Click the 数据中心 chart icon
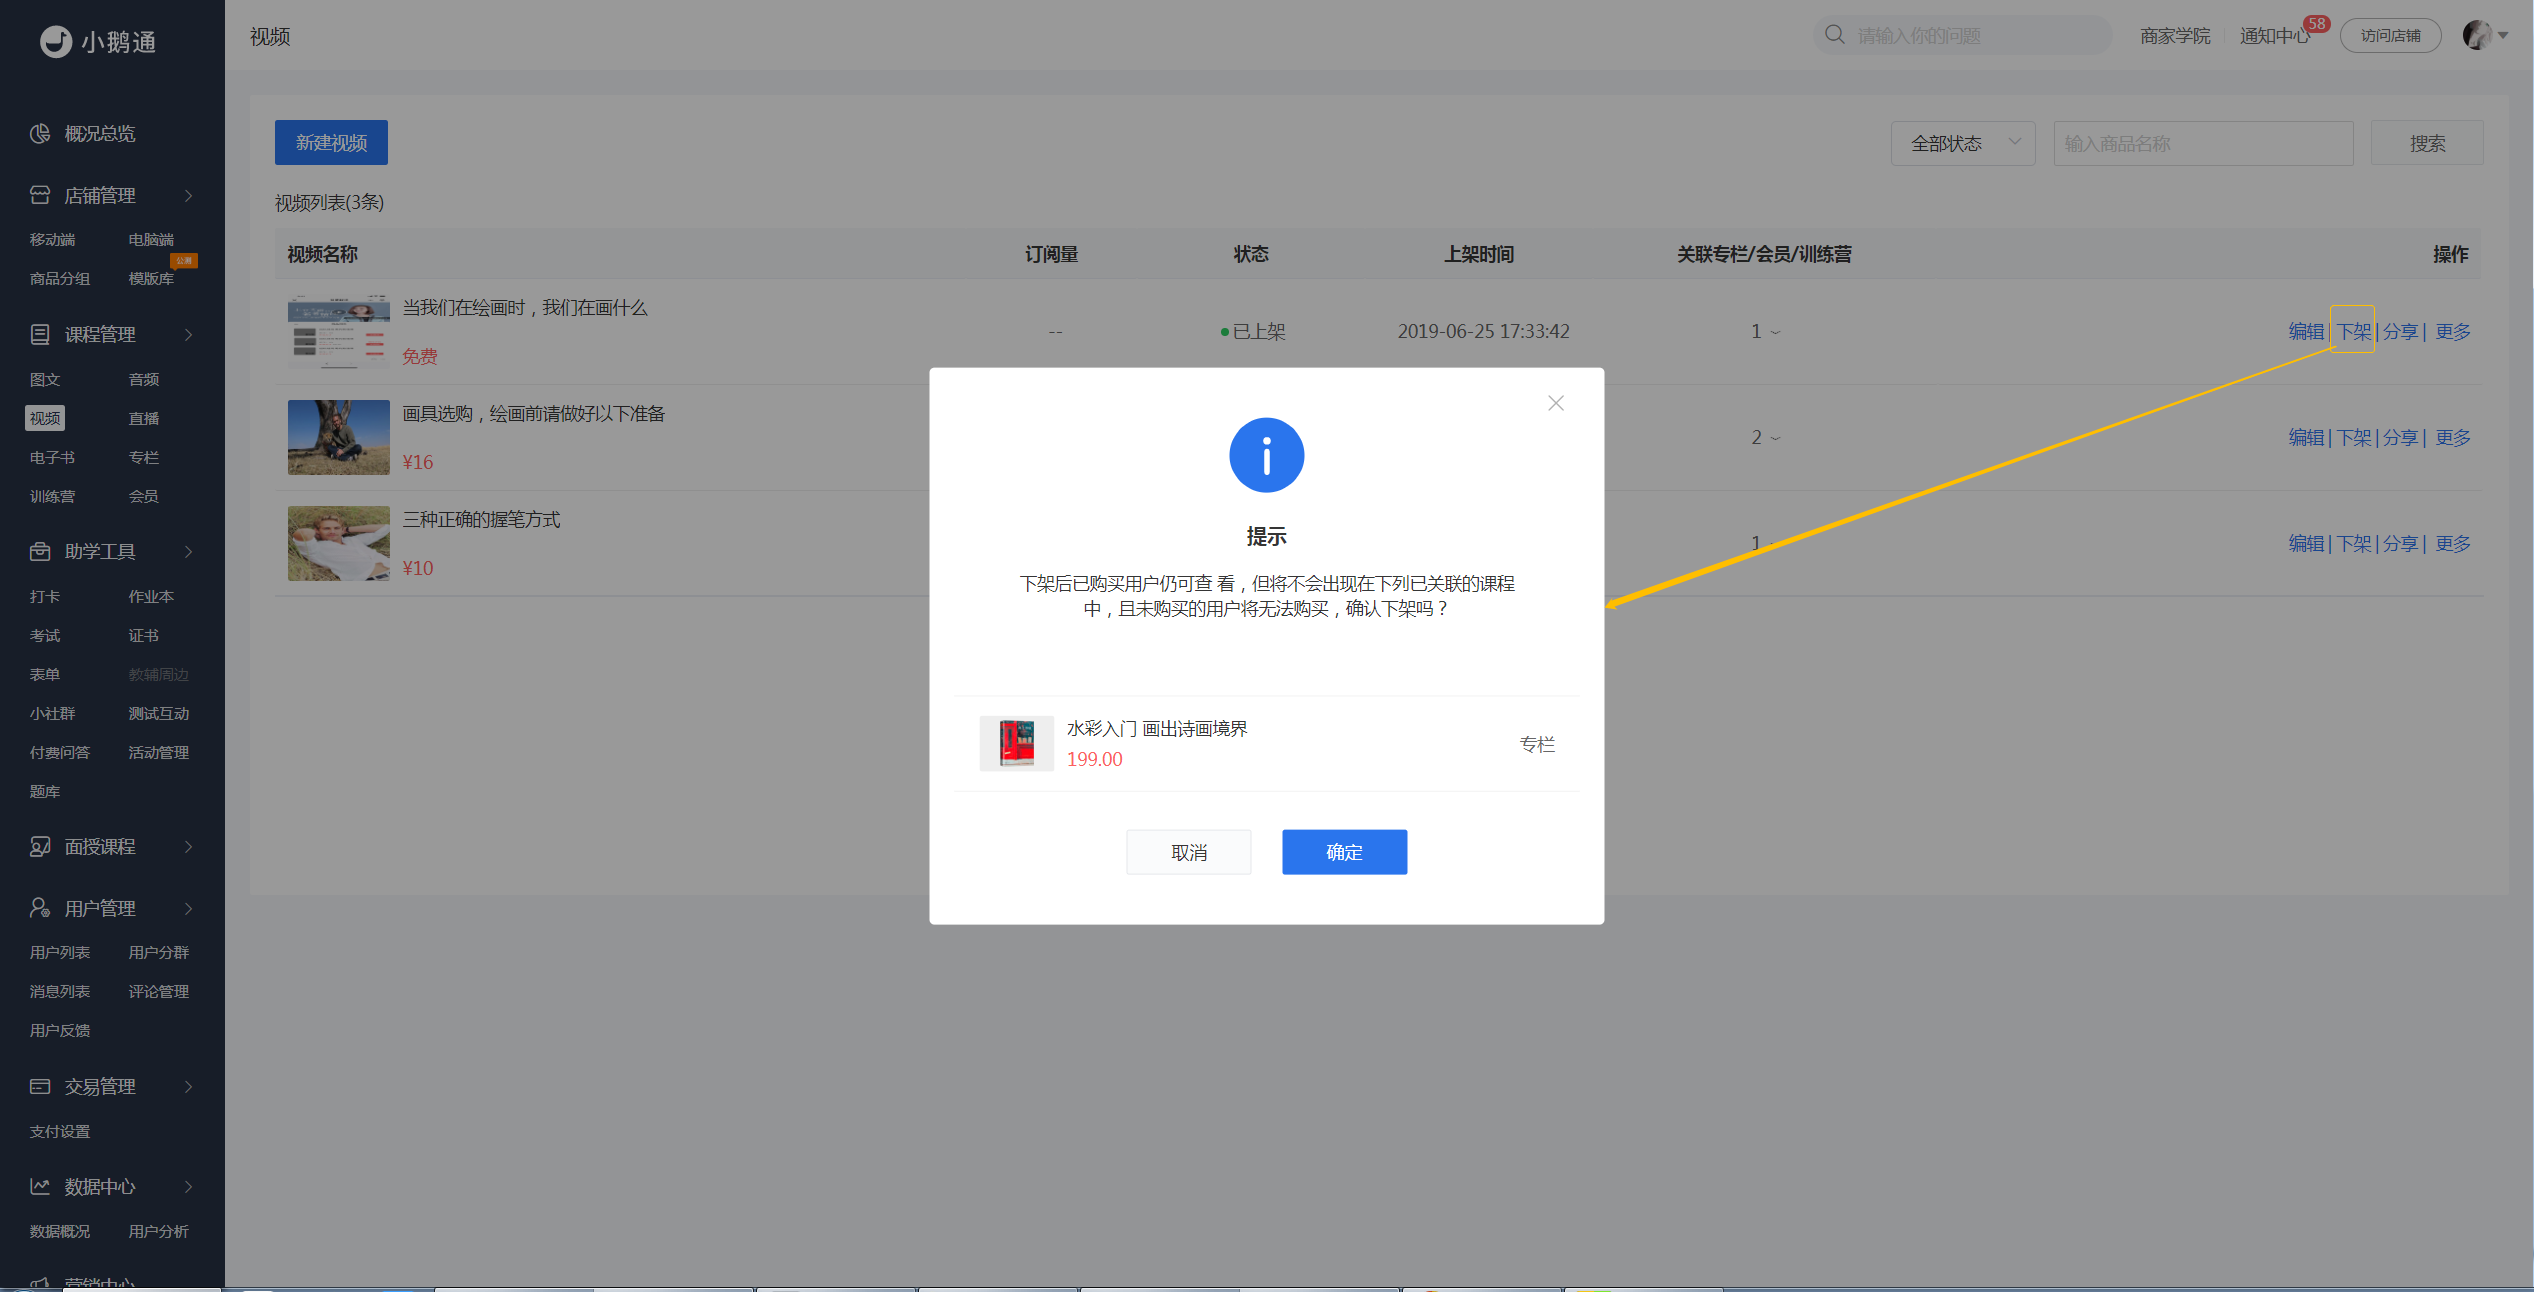Viewport: 2534px width, 1292px height. 40,1186
